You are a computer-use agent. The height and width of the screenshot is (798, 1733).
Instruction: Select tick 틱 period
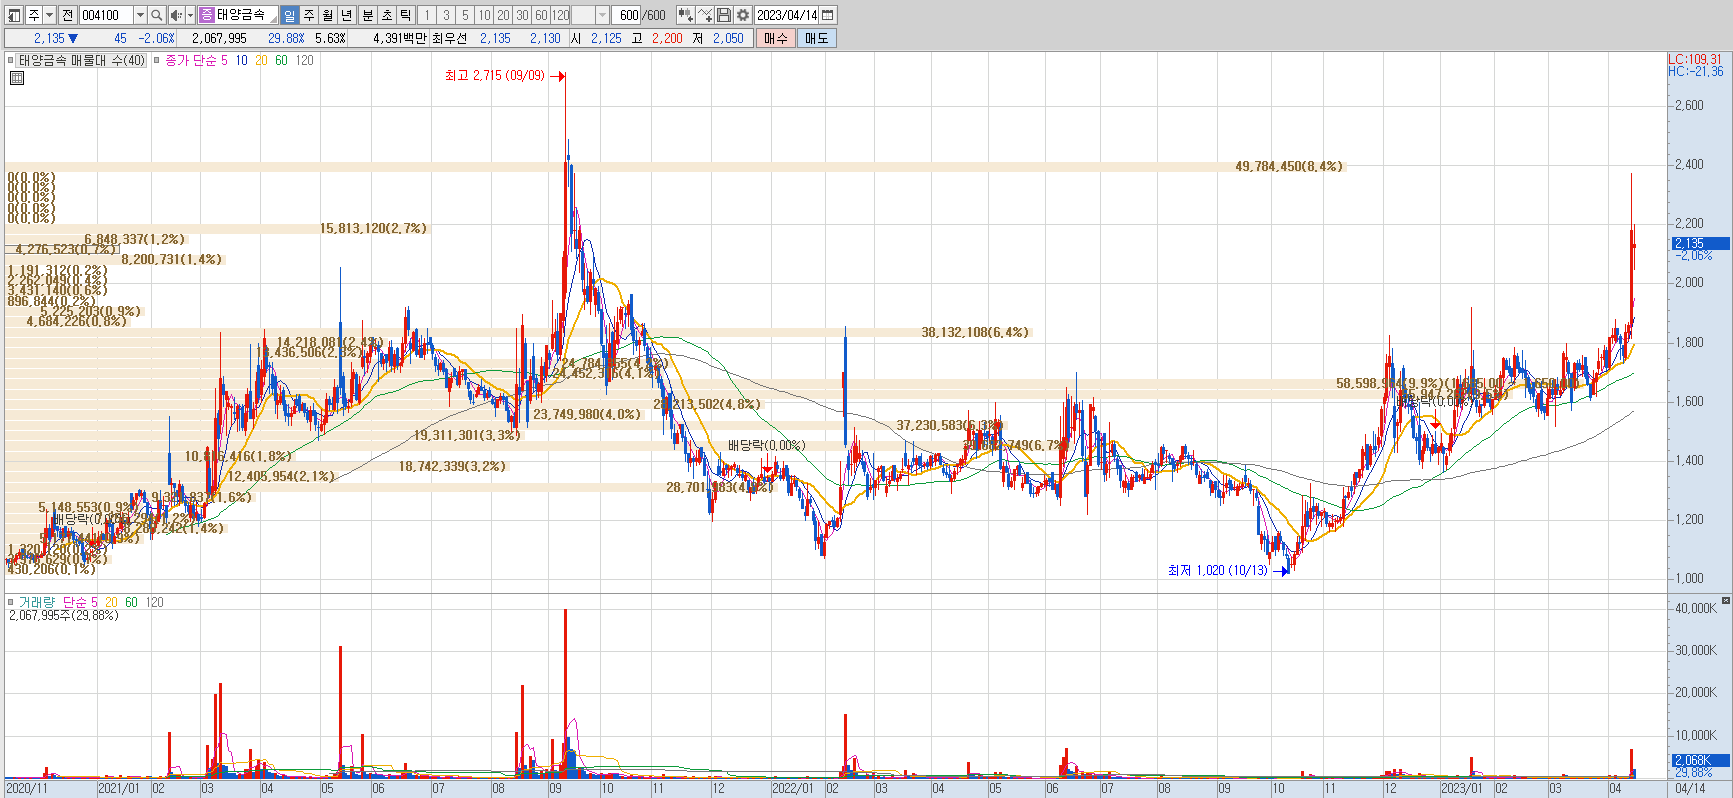tap(406, 15)
